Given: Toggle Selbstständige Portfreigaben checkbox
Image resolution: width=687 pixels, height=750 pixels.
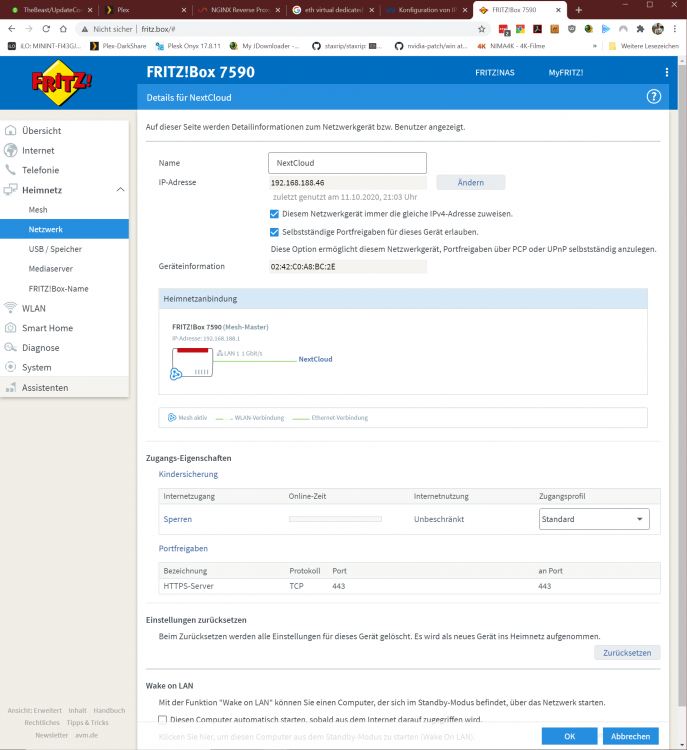Looking at the screenshot, I should pos(274,232).
